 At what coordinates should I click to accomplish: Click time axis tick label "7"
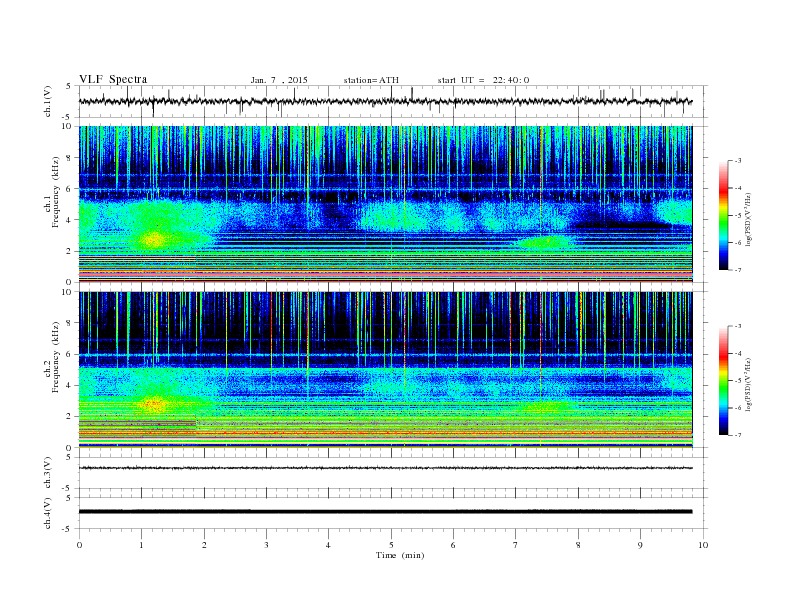coord(516,545)
